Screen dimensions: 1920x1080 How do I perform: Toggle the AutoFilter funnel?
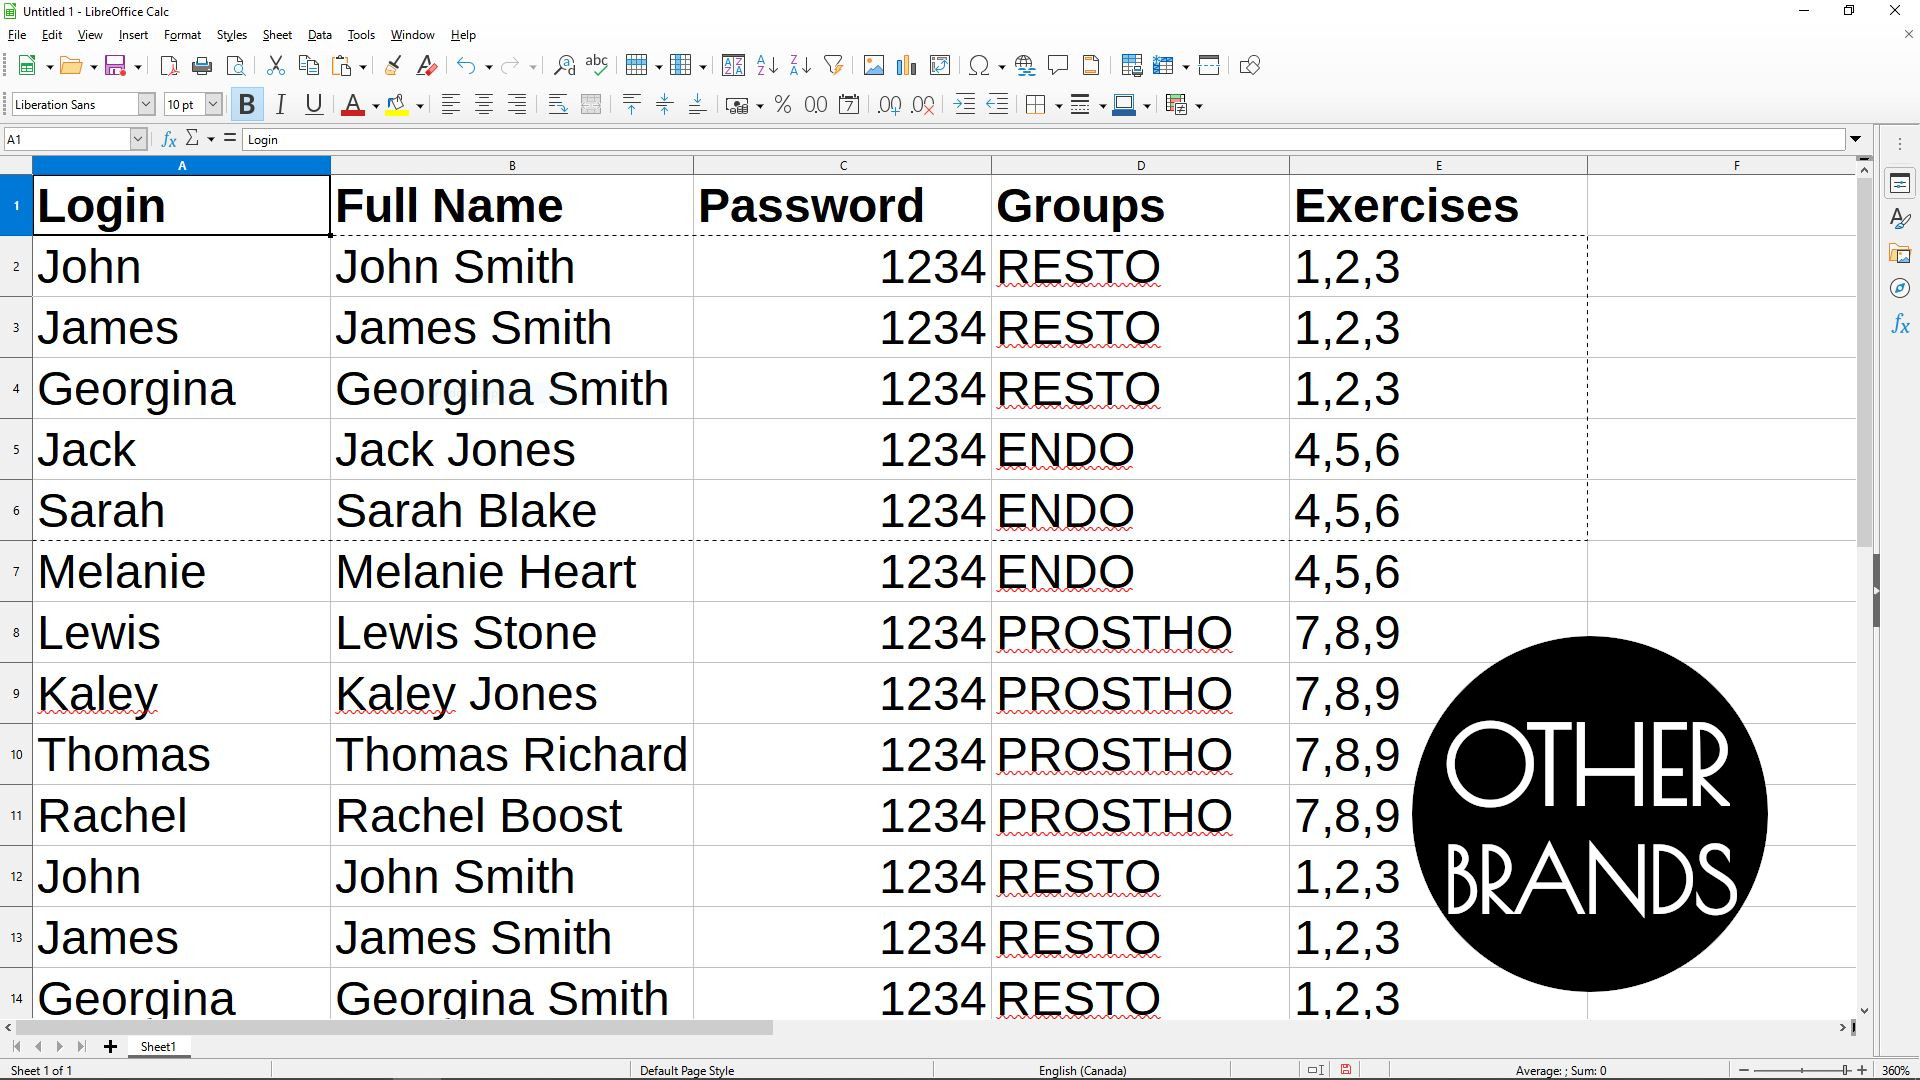coord(833,66)
